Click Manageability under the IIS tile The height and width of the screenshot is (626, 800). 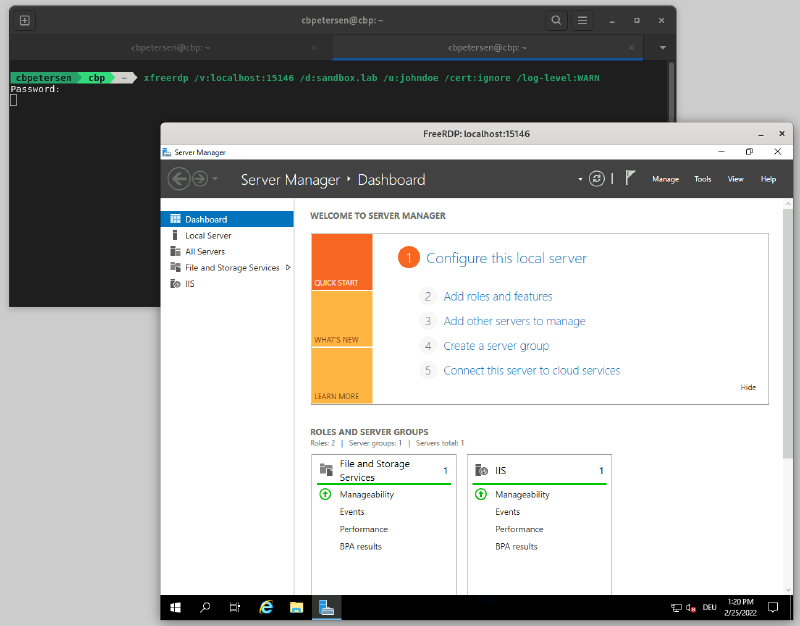tap(522, 494)
